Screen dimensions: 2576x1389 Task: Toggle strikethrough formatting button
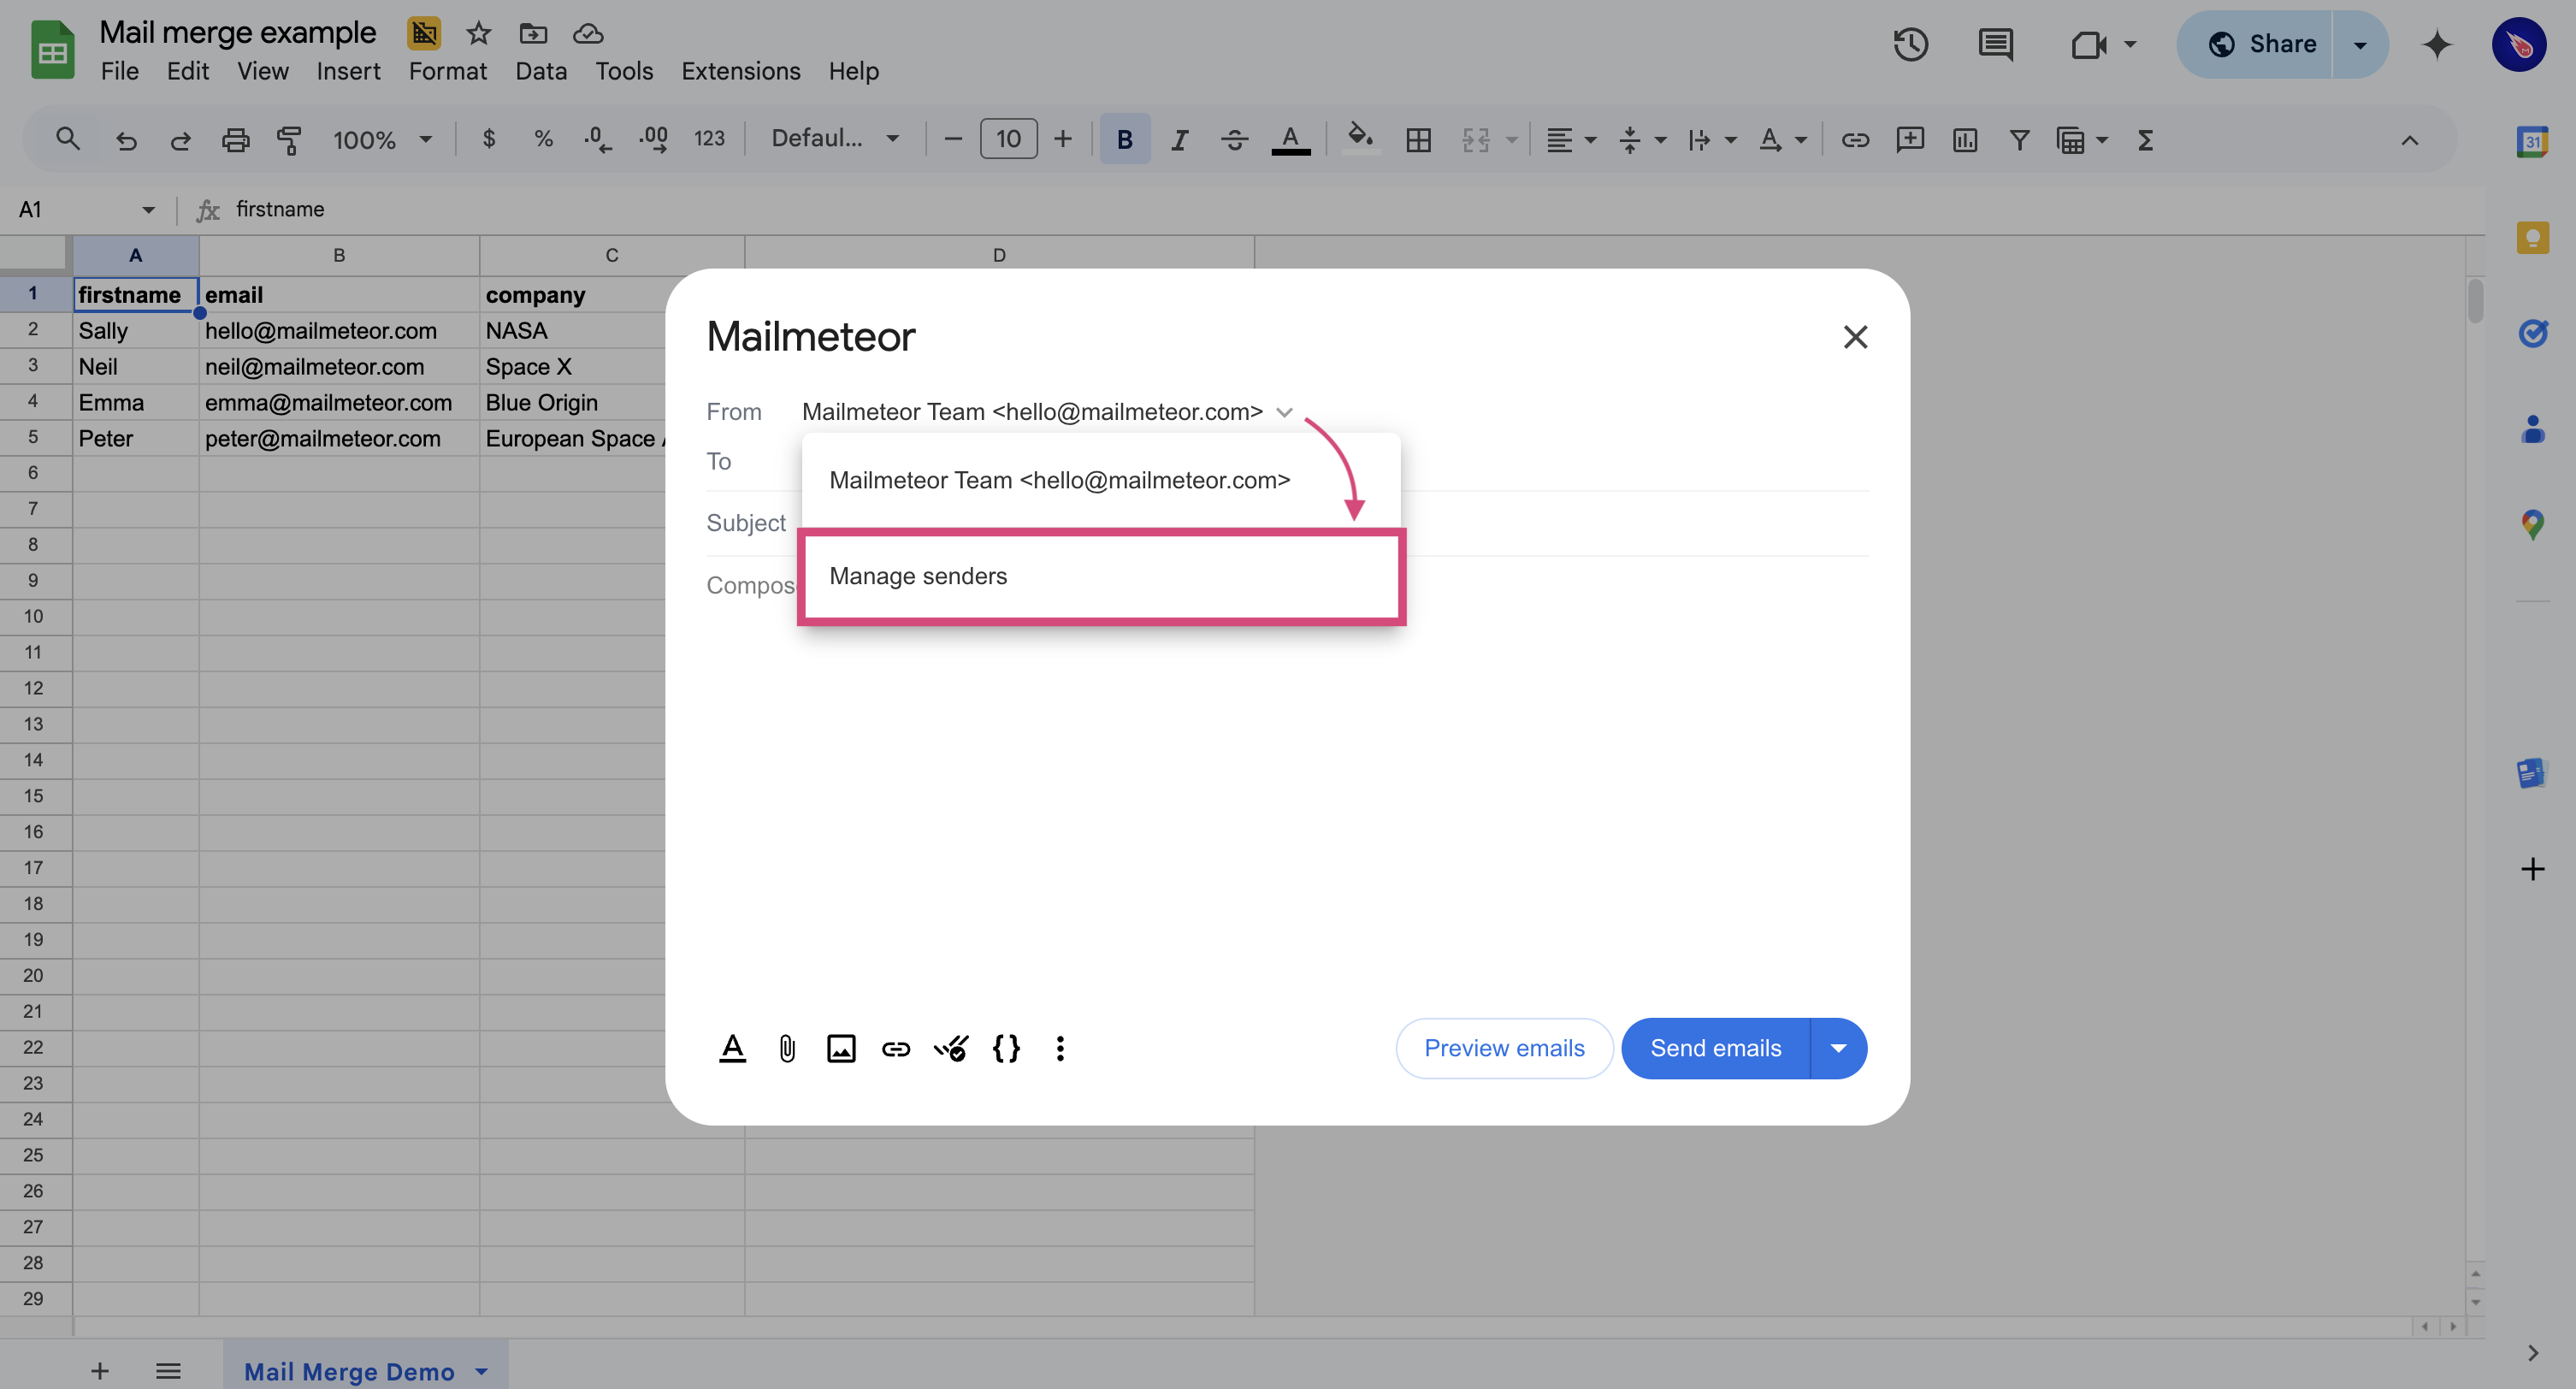(1234, 140)
